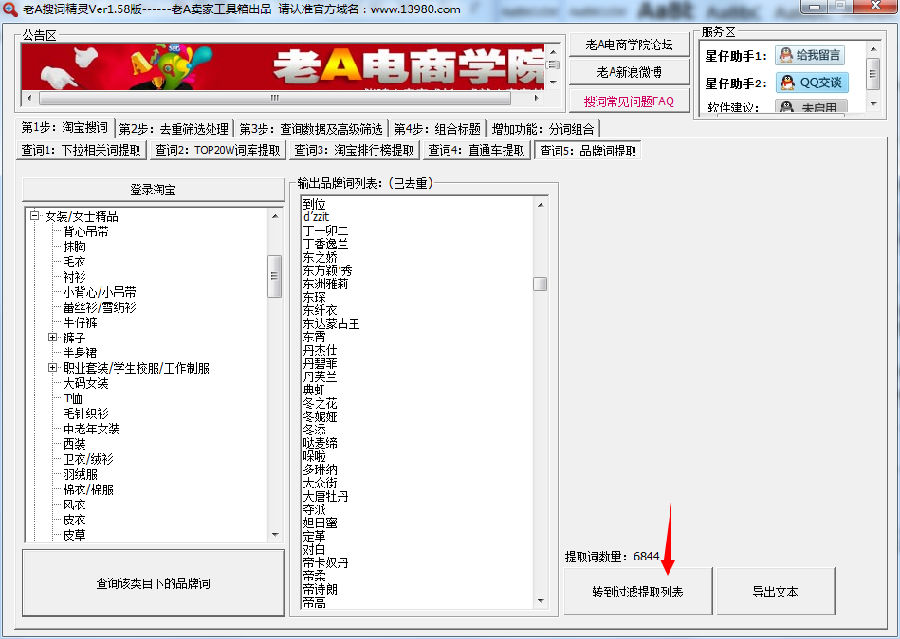Viewport: 900px width, 639px height.
Task: Select 卫衣/绒衫 category
Action: pos(88,459)
